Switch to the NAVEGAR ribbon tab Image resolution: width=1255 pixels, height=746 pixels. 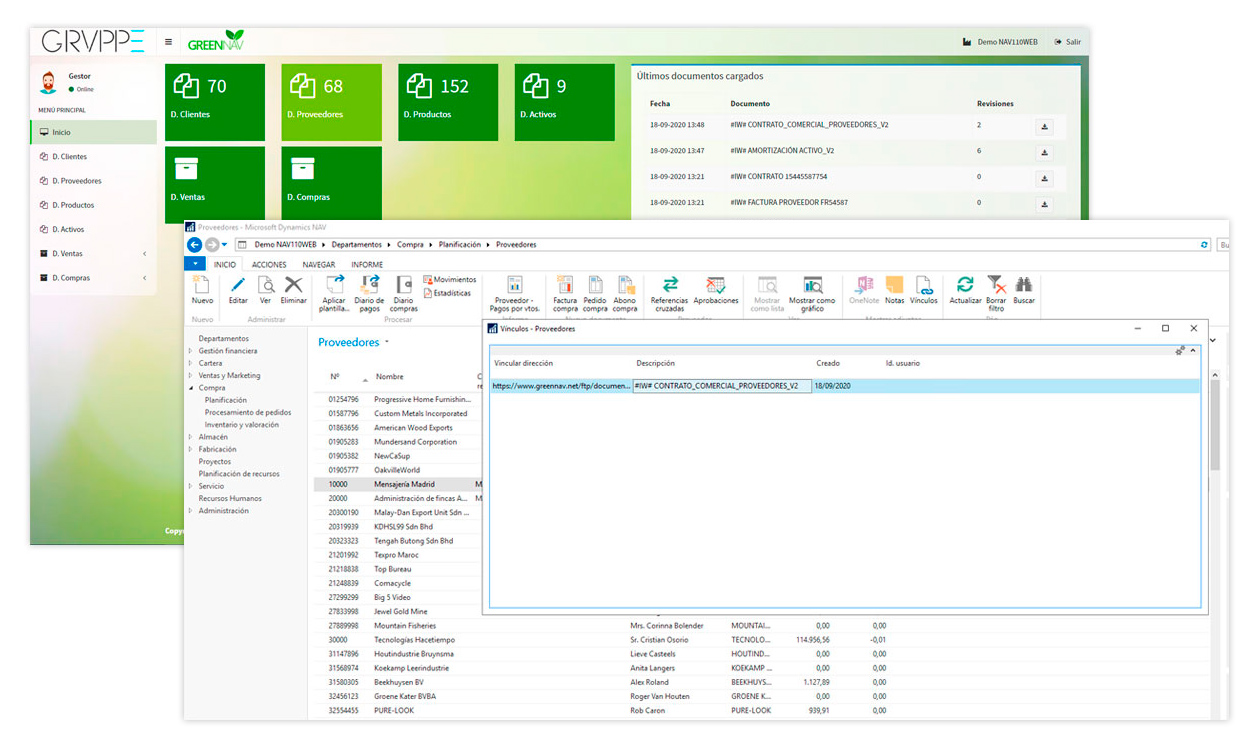(319, 265)
